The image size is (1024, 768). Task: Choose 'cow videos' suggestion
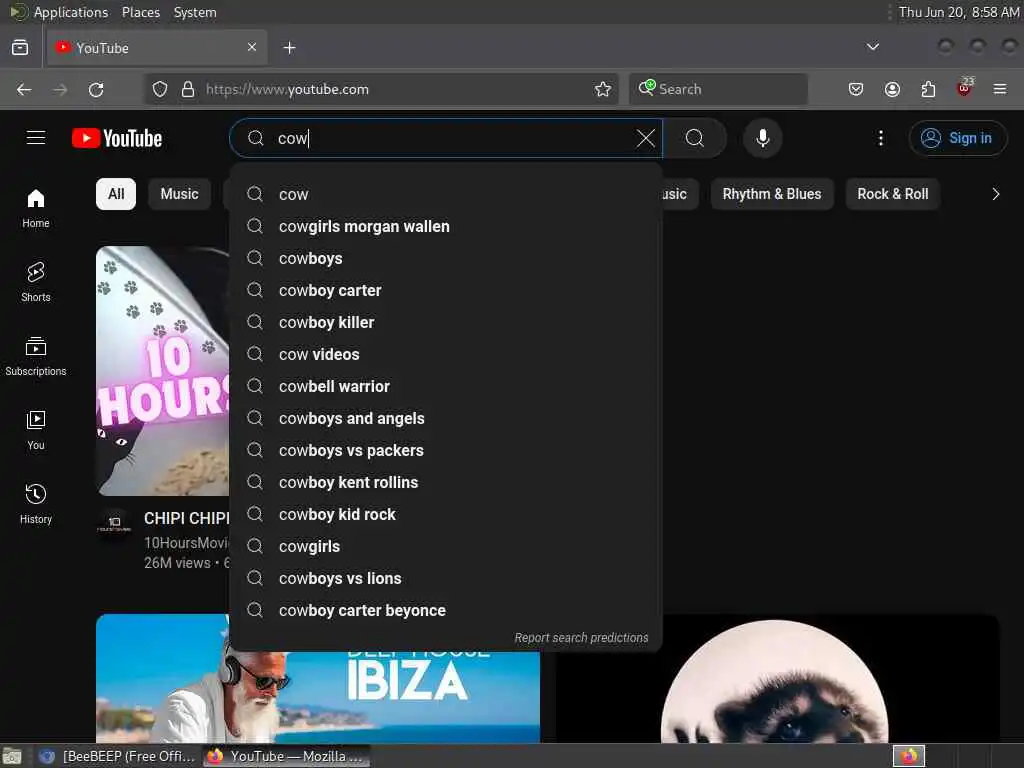click(446, 354)
